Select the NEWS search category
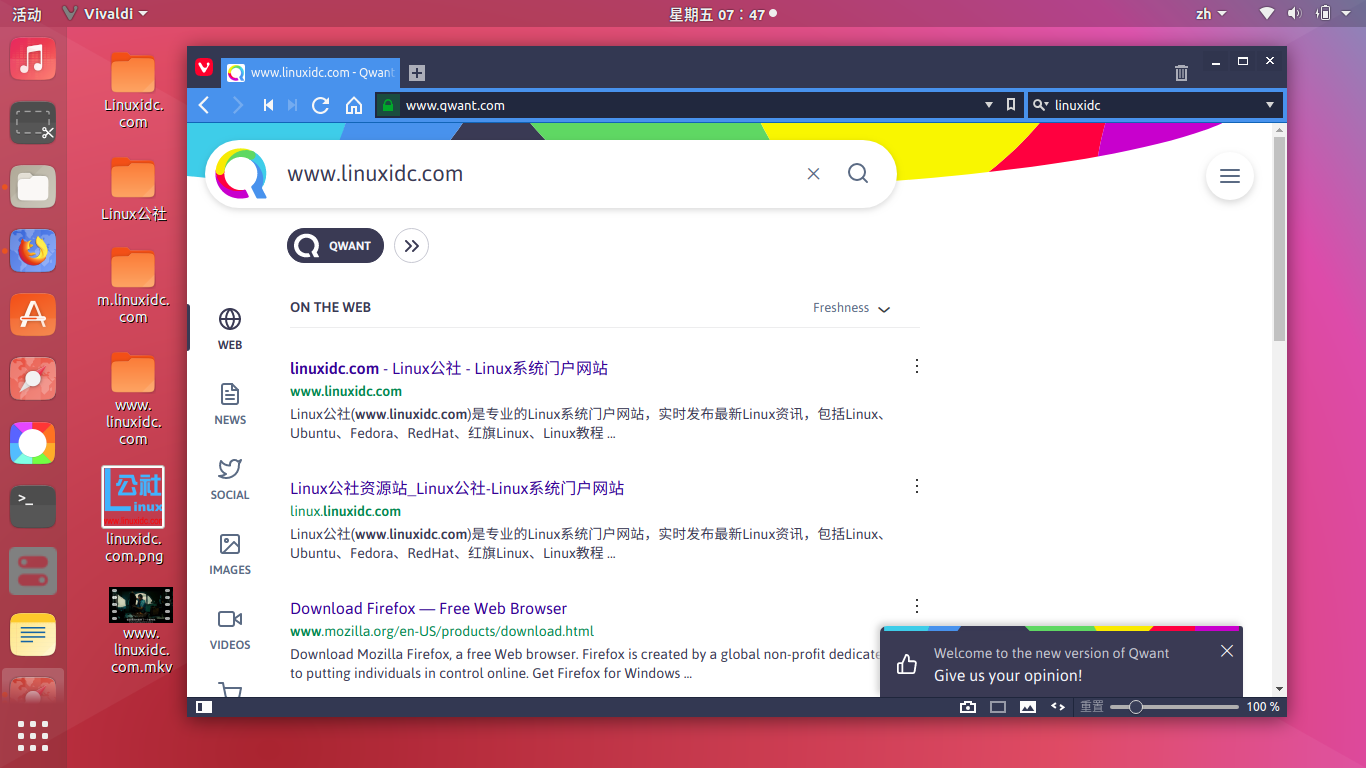The height and width of the screenshot is (768, 1366). [x=230, y=404]
